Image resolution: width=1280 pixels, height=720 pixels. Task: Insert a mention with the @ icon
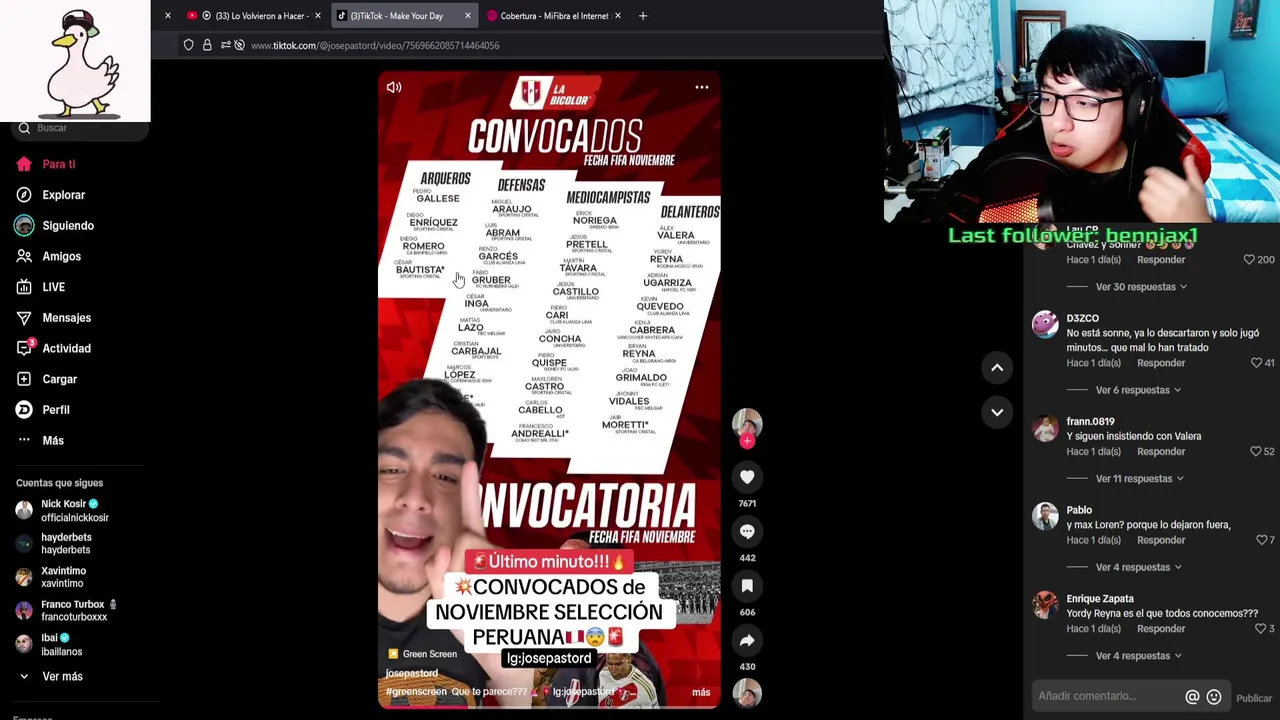[x=1192, y=697]
